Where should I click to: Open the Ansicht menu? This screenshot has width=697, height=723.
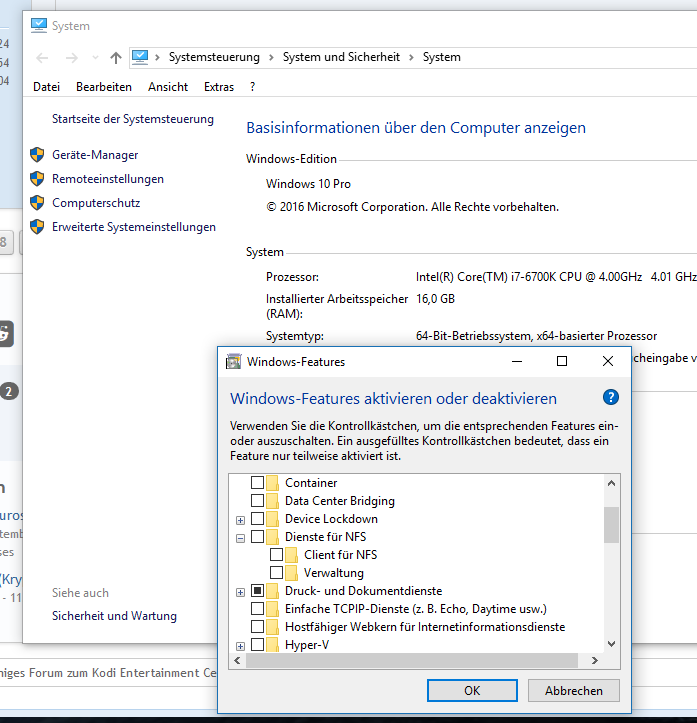168,87
